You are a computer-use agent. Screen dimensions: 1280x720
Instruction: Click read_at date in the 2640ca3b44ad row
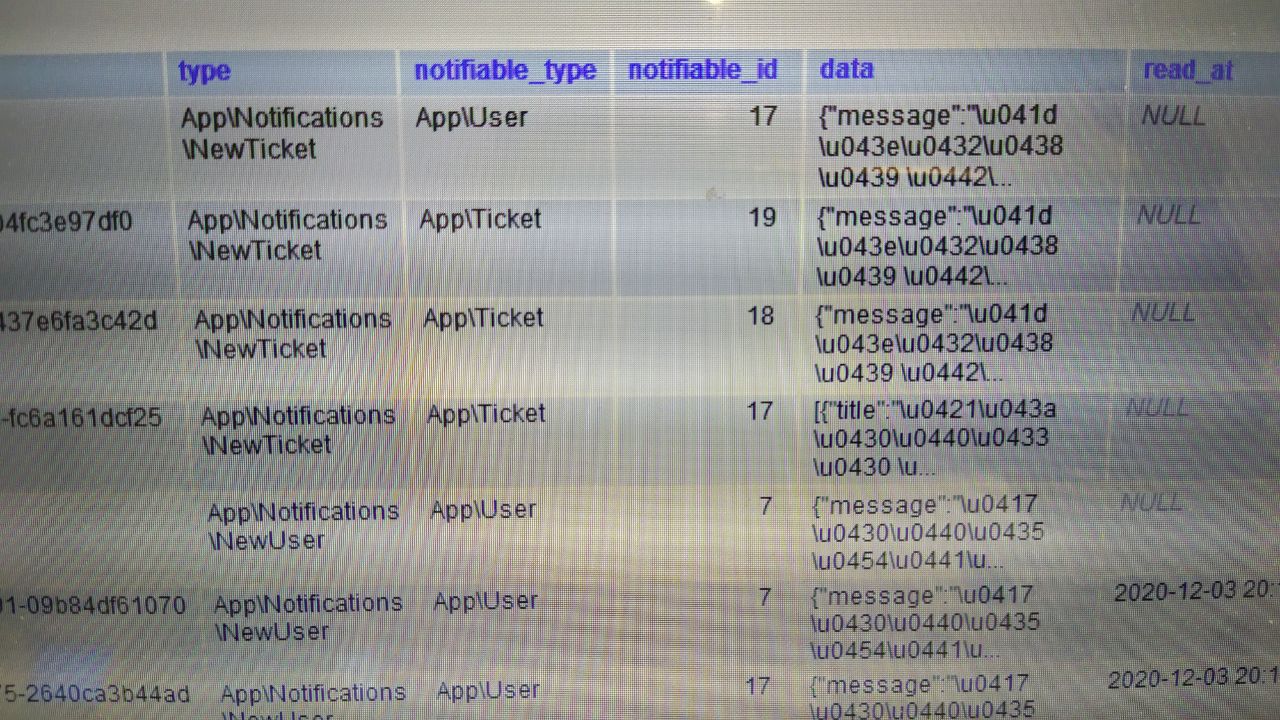pyautogui.click(x=1193, y=678)
